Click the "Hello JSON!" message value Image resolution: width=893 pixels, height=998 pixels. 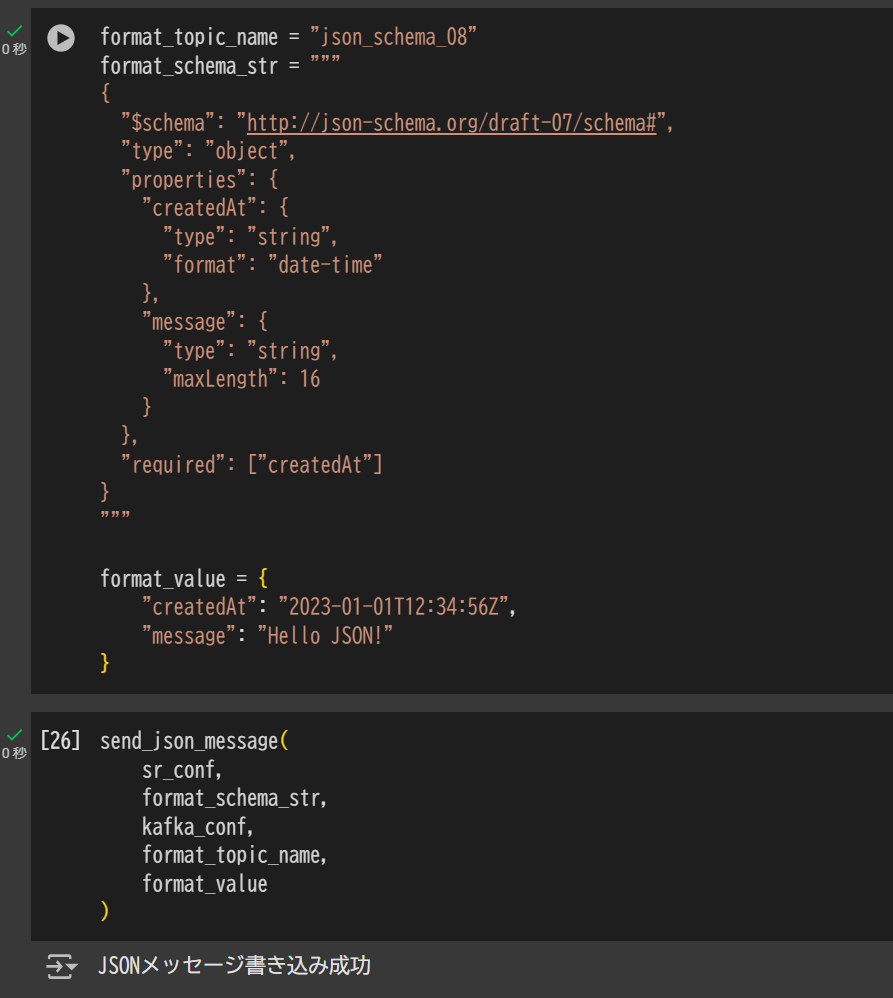pos(325,635)
